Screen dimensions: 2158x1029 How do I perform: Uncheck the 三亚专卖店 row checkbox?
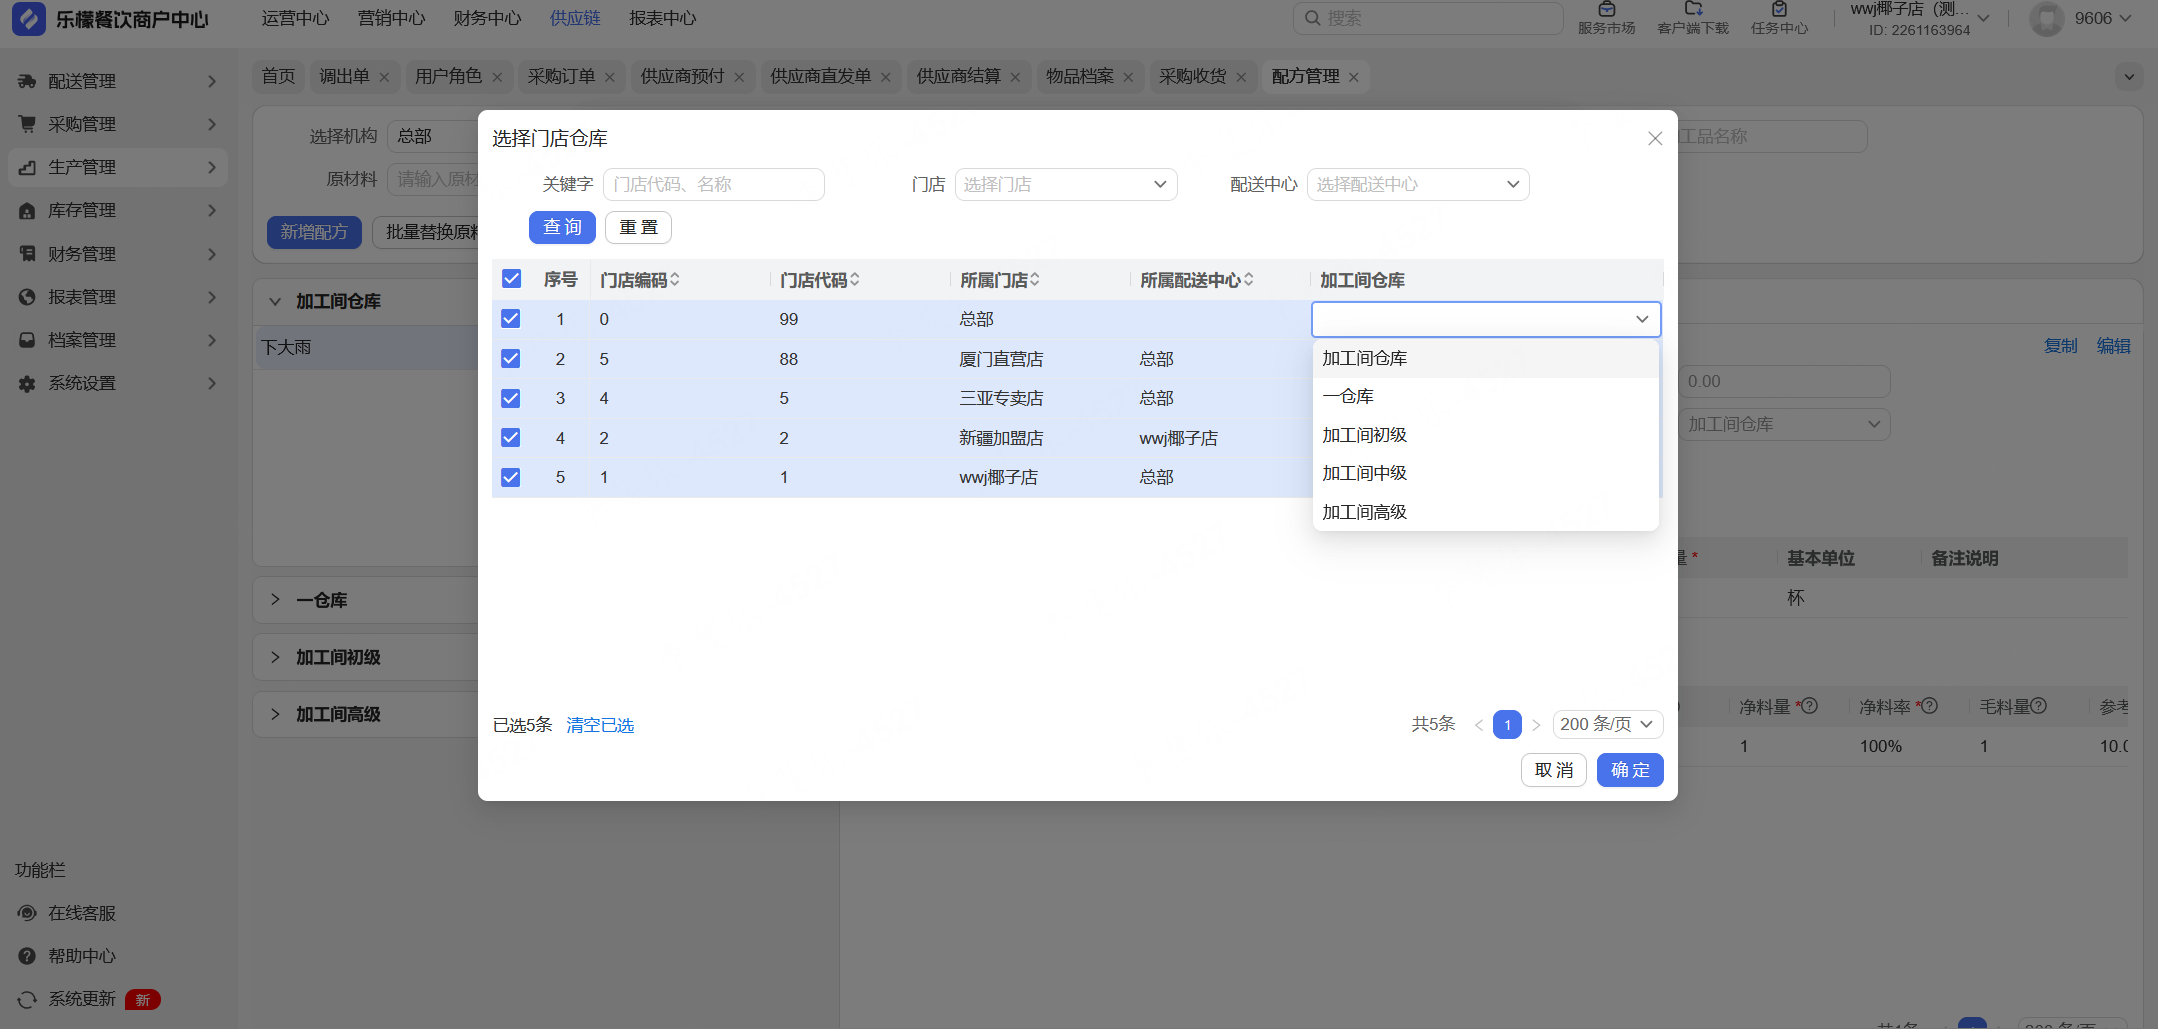point(511,398)
